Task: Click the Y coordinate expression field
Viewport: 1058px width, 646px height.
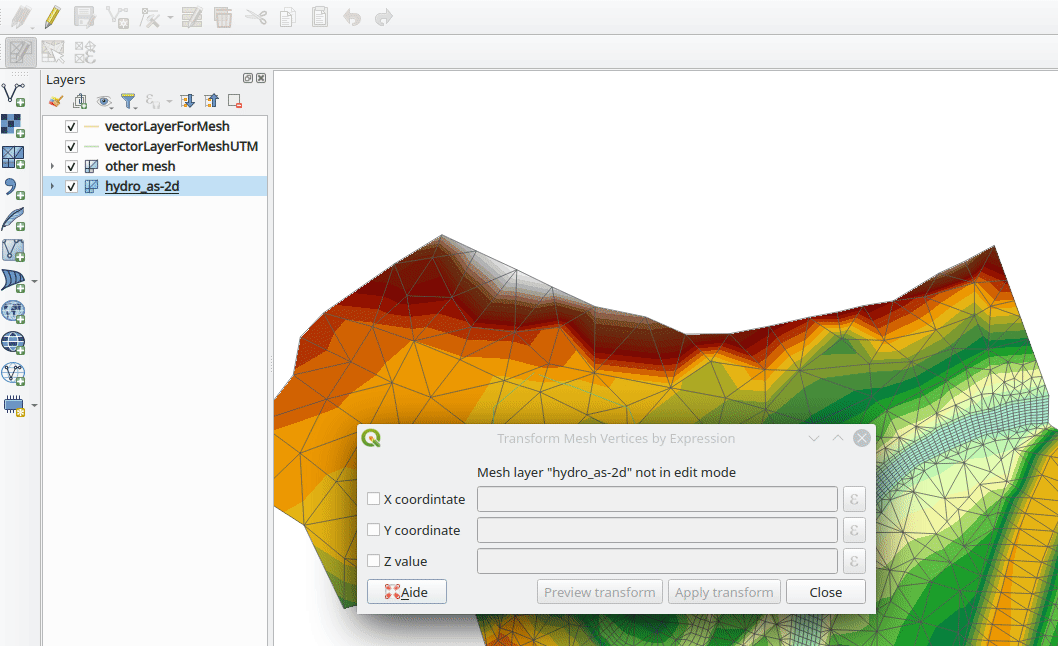Action: click(657, 530)
